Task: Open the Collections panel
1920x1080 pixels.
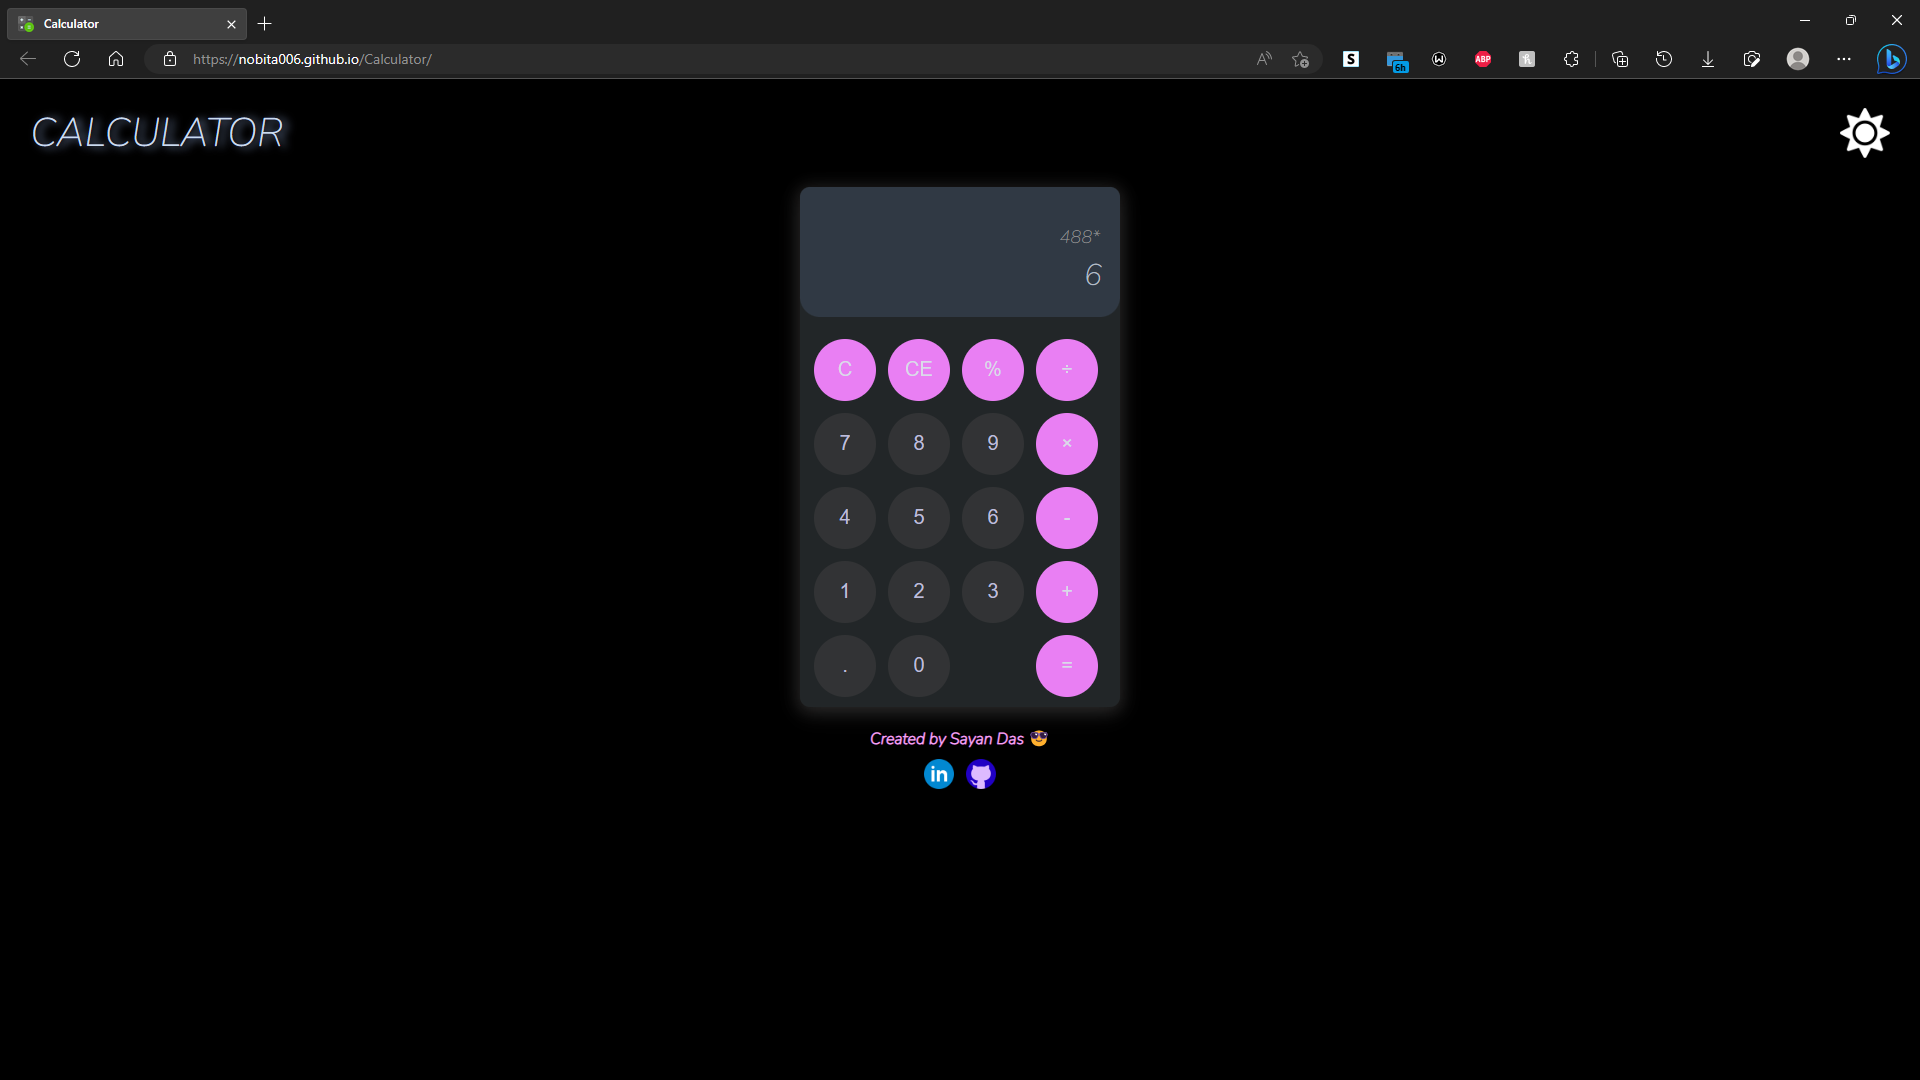Action: [1620, 60]
